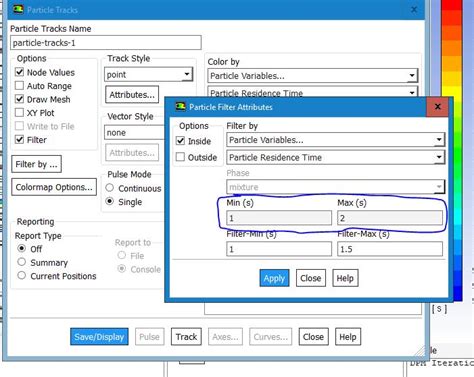
Task: Open the Color by Particle Residence Time dropdown
Action: tap(312, 92)
